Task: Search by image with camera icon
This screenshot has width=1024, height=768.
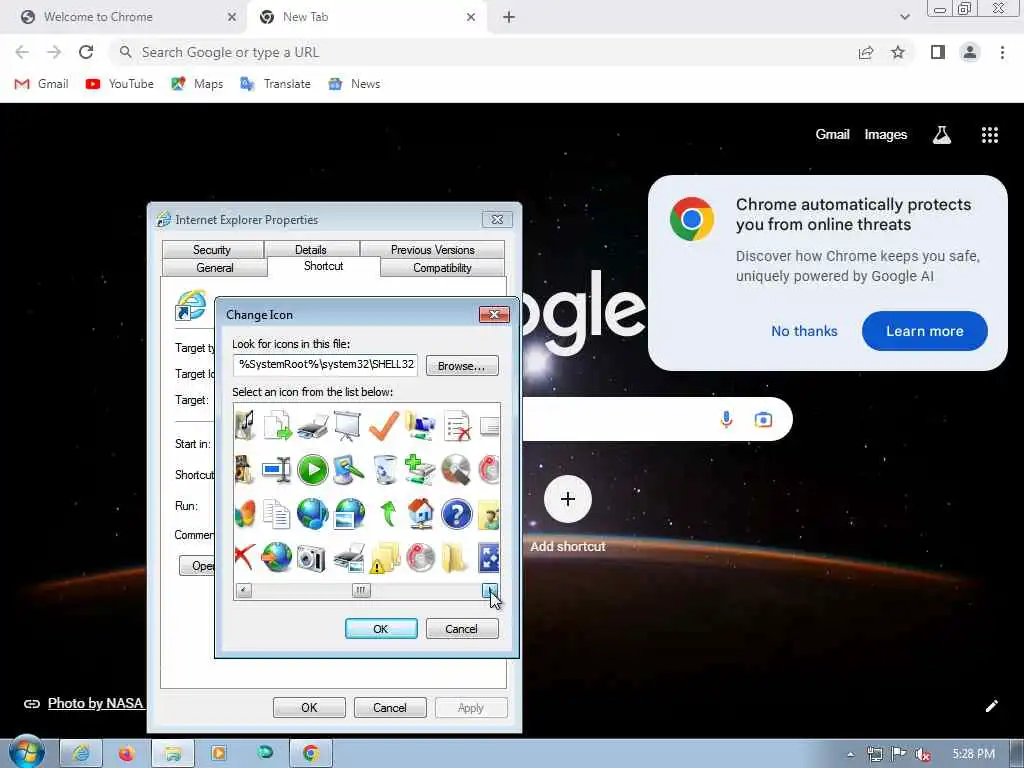Action: tap(763, 419)
